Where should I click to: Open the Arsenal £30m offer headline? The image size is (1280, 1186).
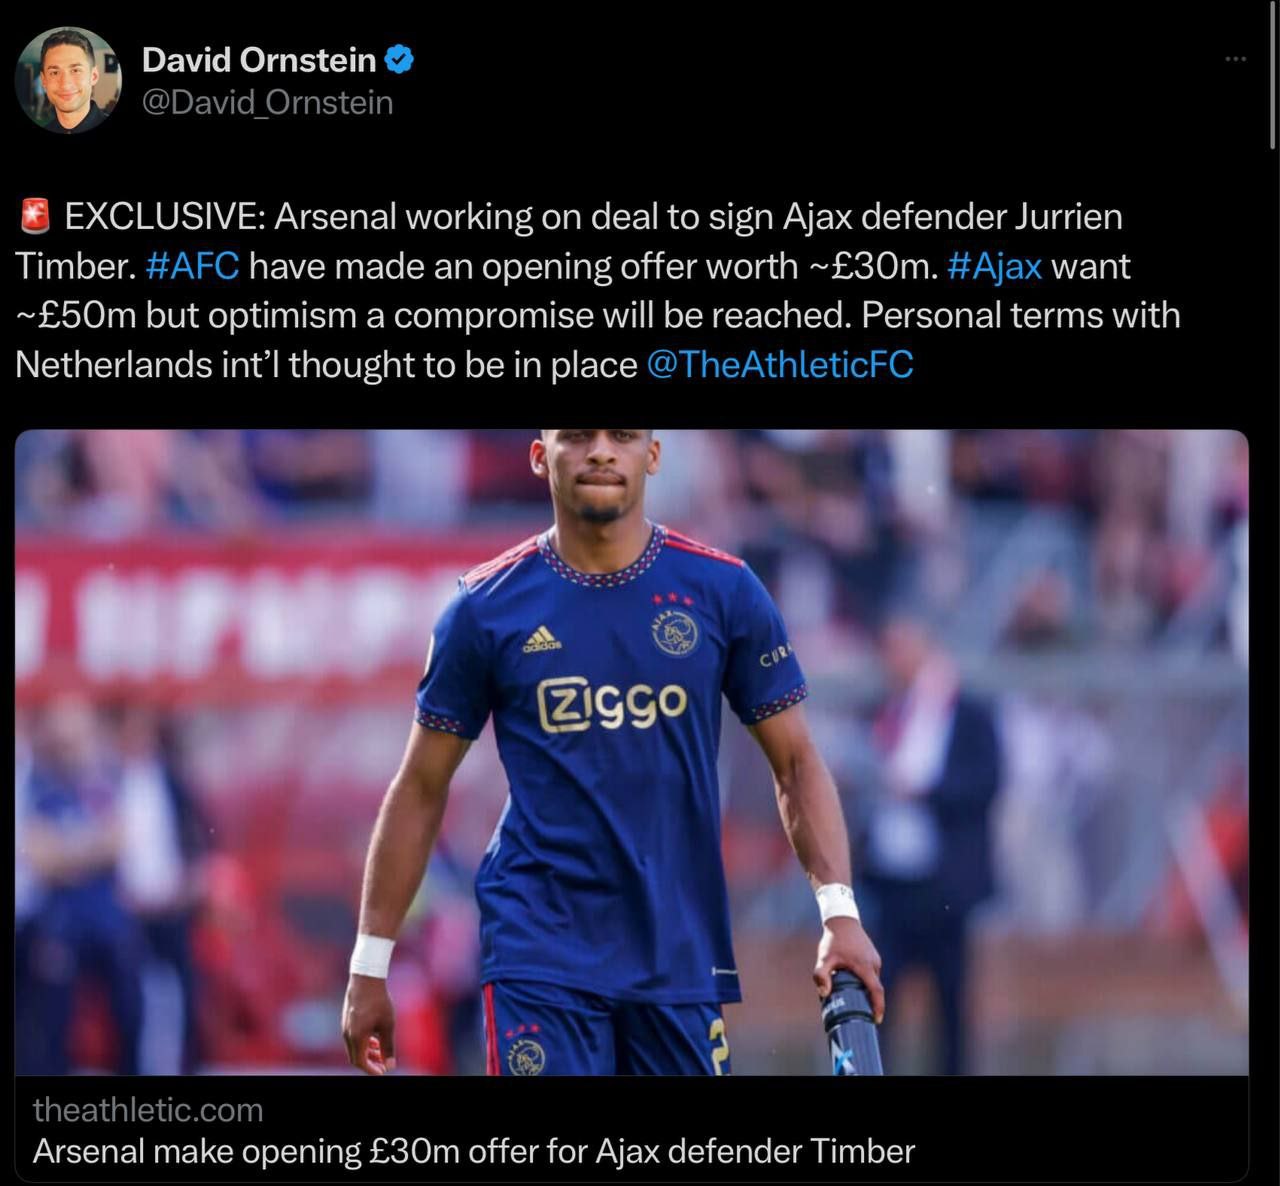click(473, 1151)
